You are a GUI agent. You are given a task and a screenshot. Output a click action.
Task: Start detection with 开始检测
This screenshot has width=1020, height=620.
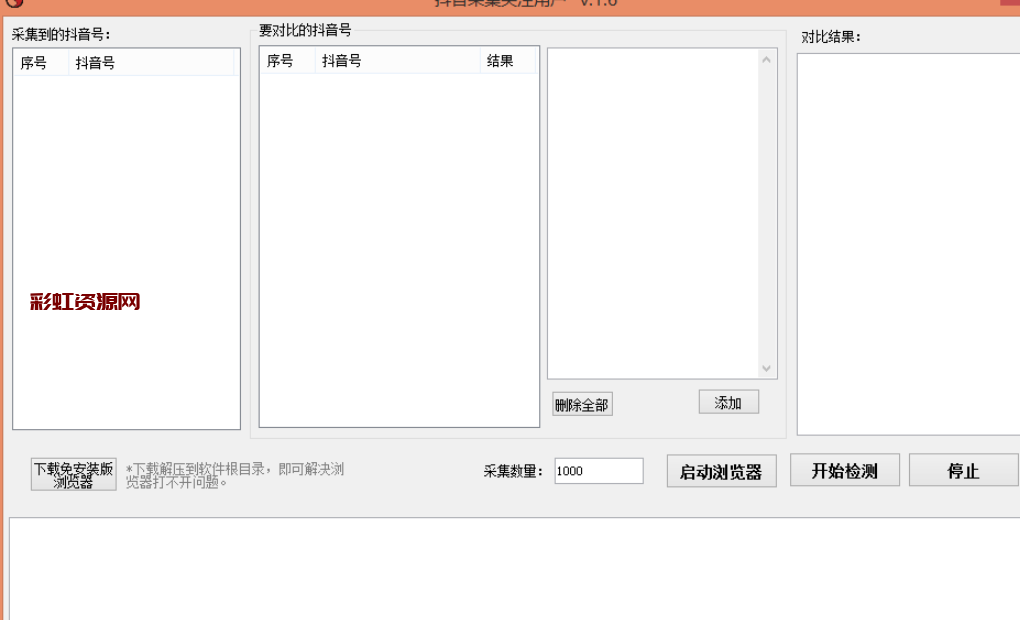tap(845, 471)
